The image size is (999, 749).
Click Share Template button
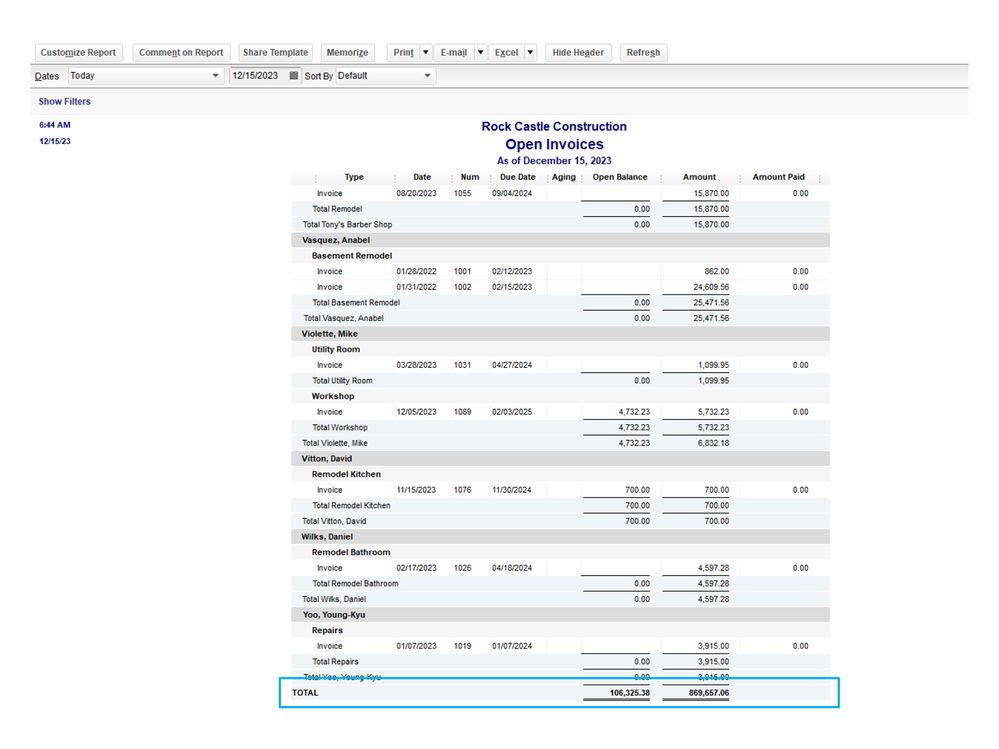(x=275, y=53)
